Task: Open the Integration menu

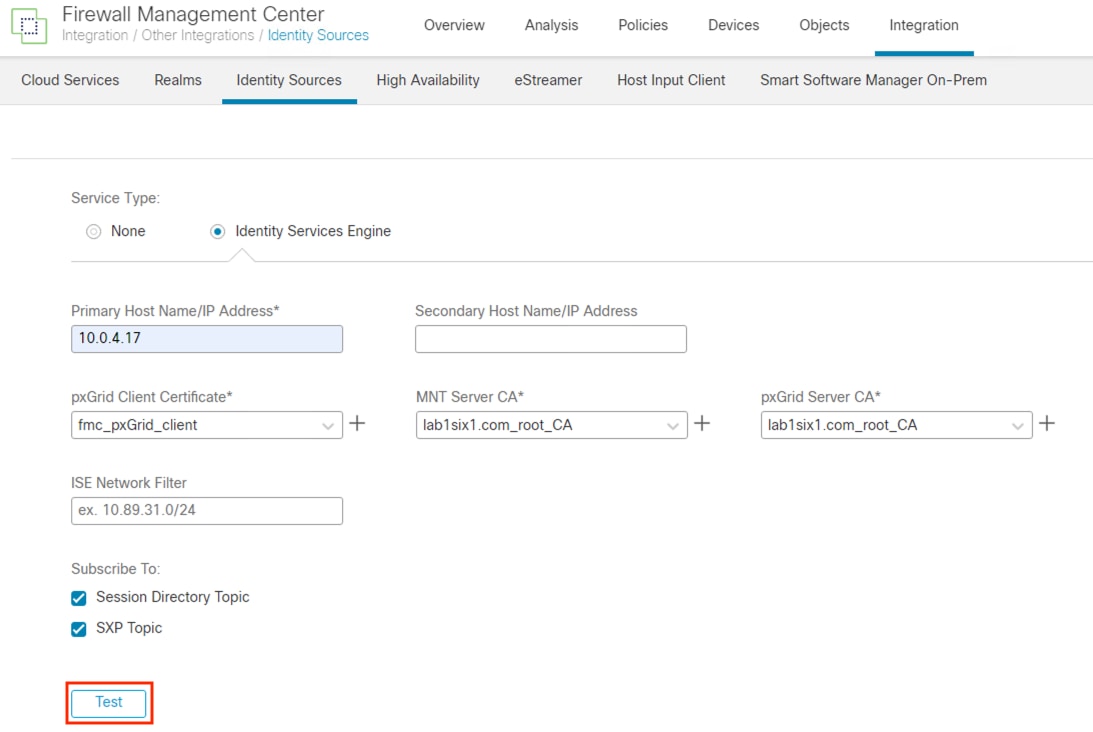Action: [x=924, y=25]
